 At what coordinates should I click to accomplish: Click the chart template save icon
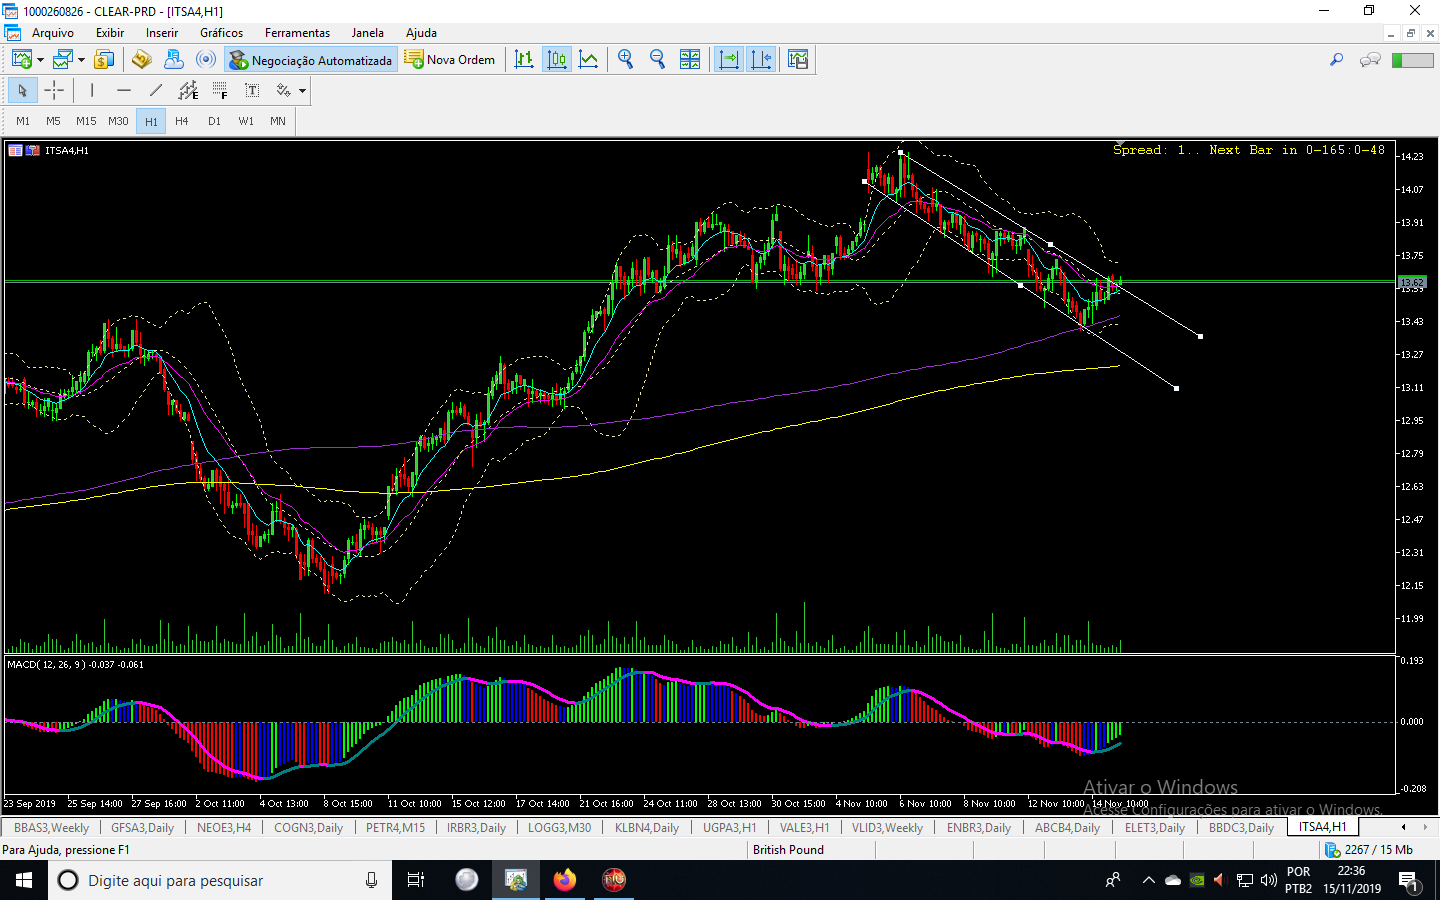coord(798,60)
